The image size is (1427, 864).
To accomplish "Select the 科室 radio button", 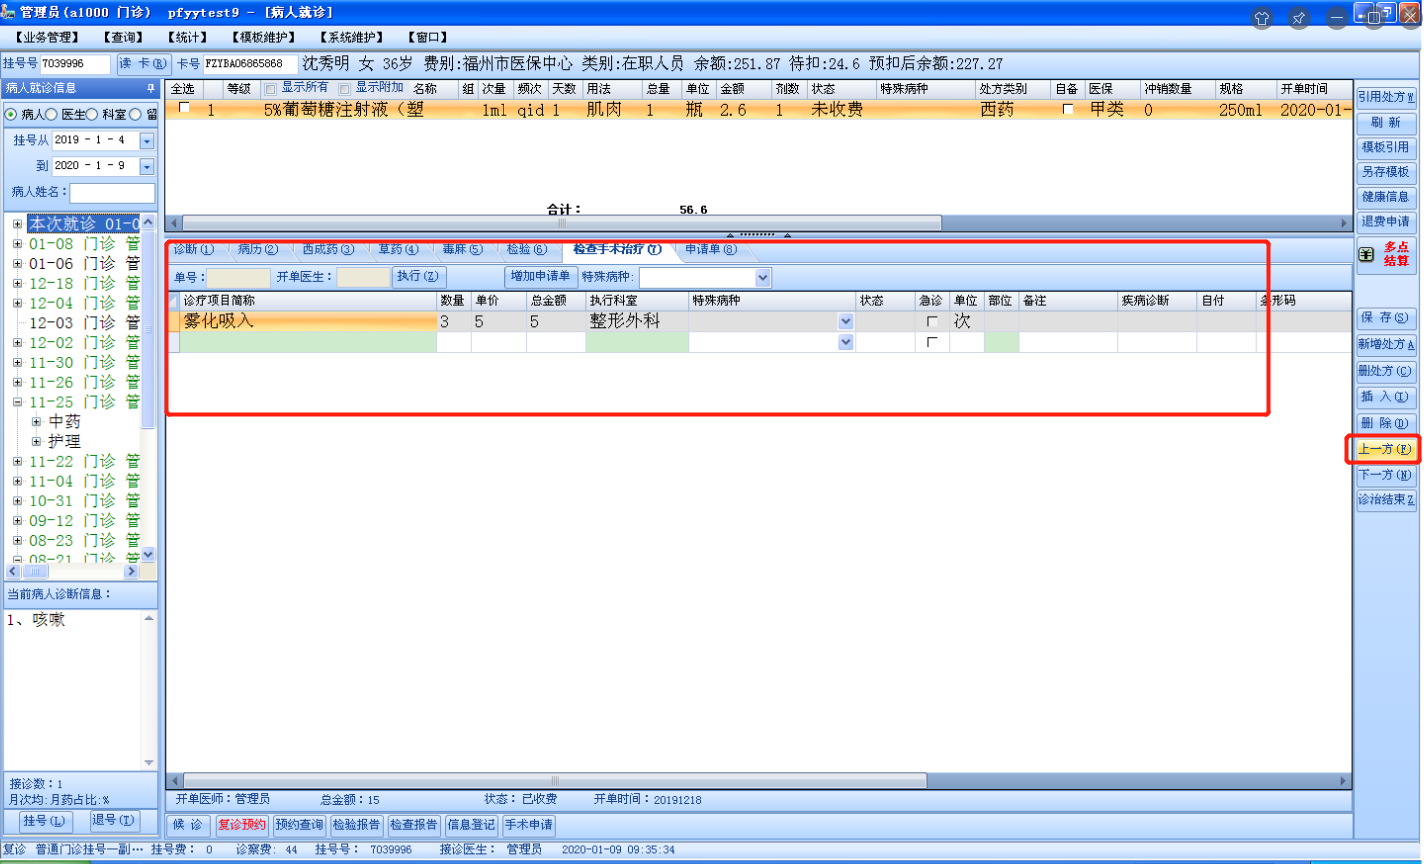I will pos(92,114).
